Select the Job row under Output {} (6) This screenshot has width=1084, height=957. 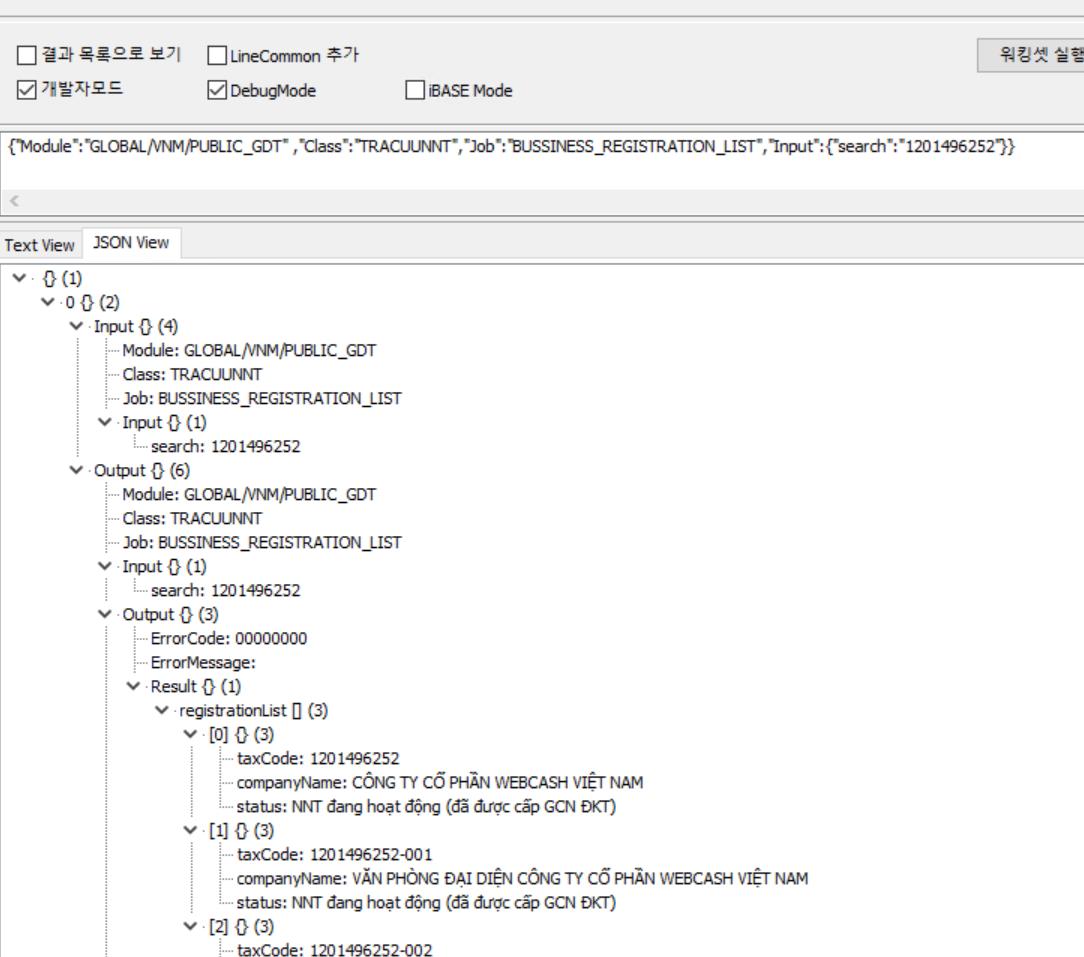pyautogui.click(x=262, y=543)
